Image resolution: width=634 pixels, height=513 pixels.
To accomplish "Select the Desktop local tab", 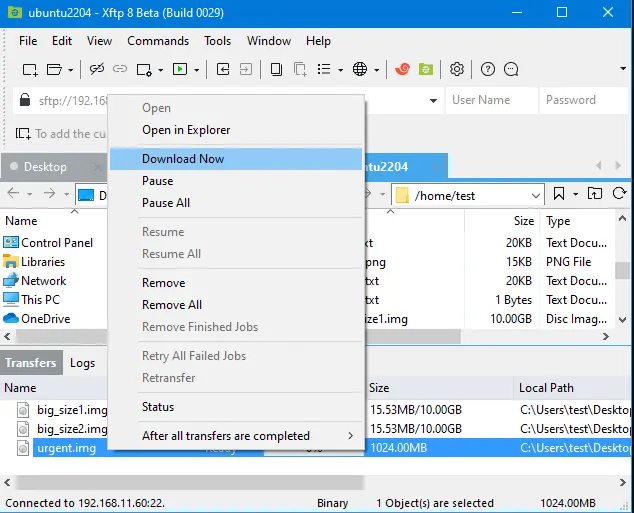I will click(45, 167).
